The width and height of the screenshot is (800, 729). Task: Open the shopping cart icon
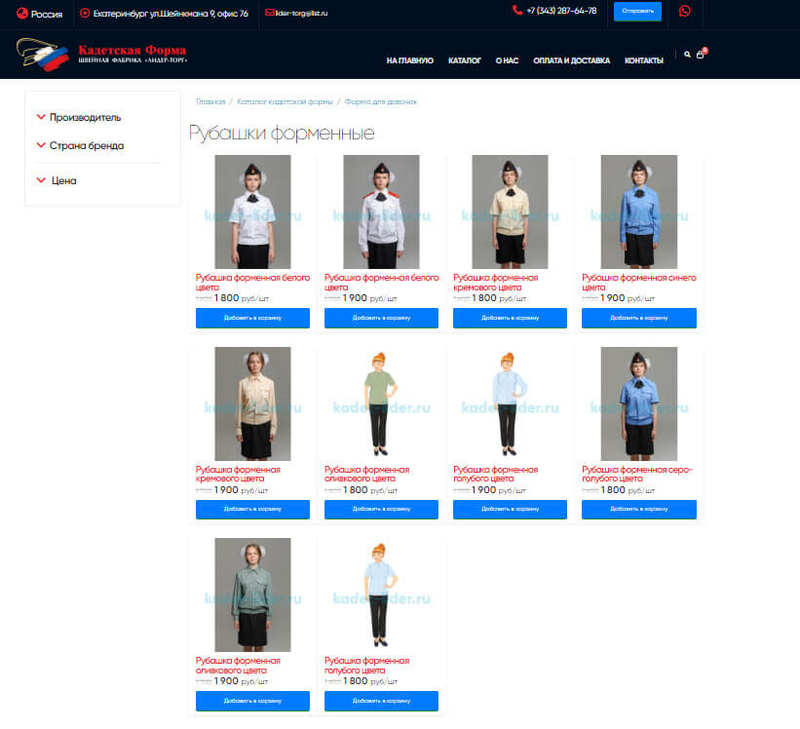pos(700,55)
